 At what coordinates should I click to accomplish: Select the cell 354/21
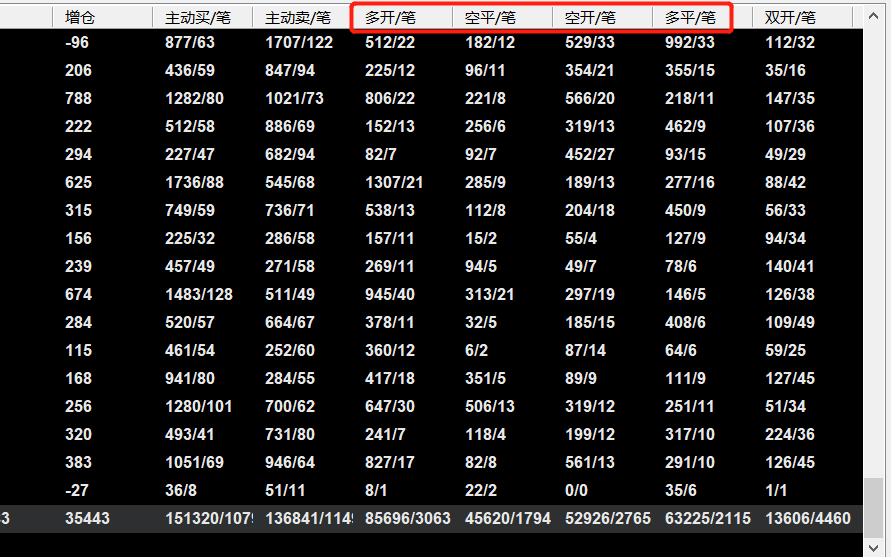590,70
